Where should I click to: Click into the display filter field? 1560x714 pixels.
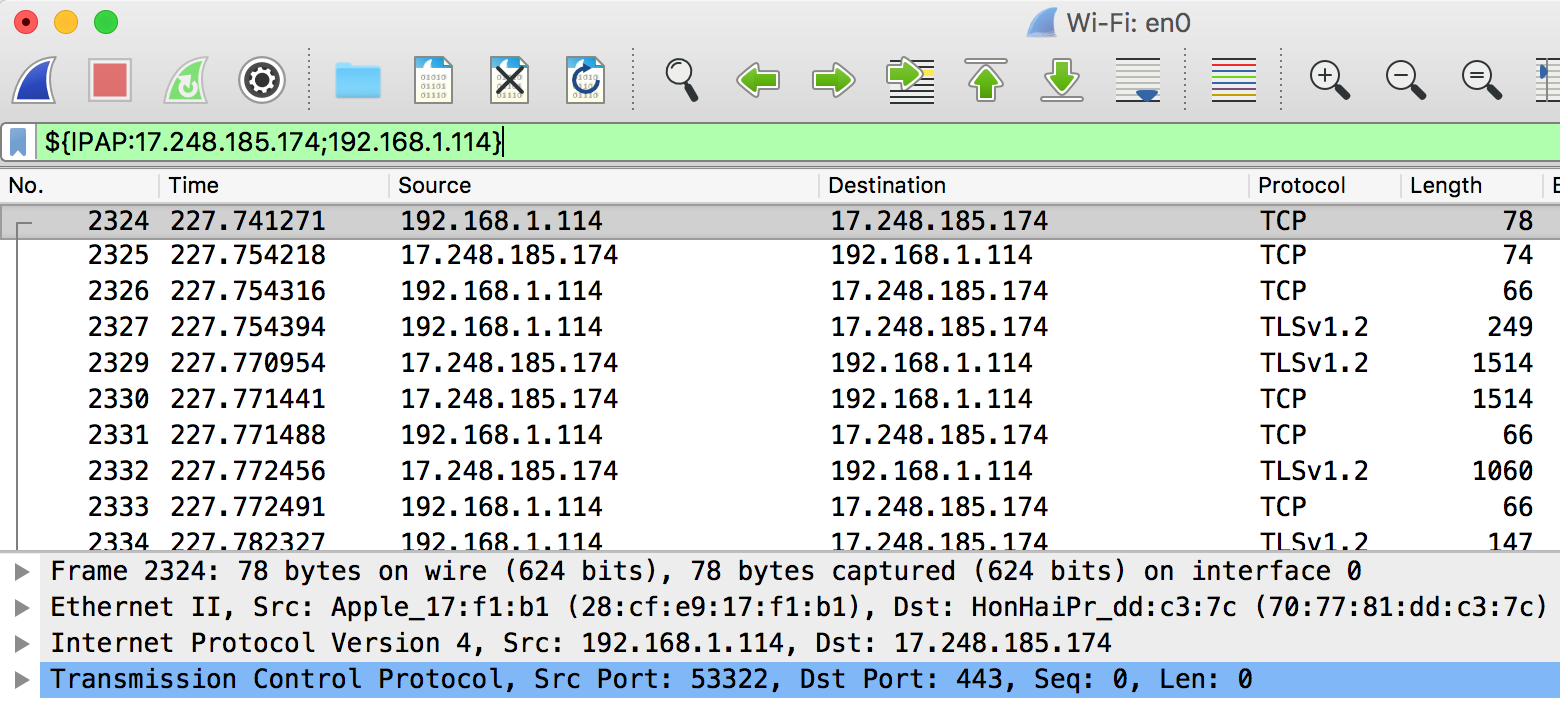pyautogui.click(x=800, y=142)
